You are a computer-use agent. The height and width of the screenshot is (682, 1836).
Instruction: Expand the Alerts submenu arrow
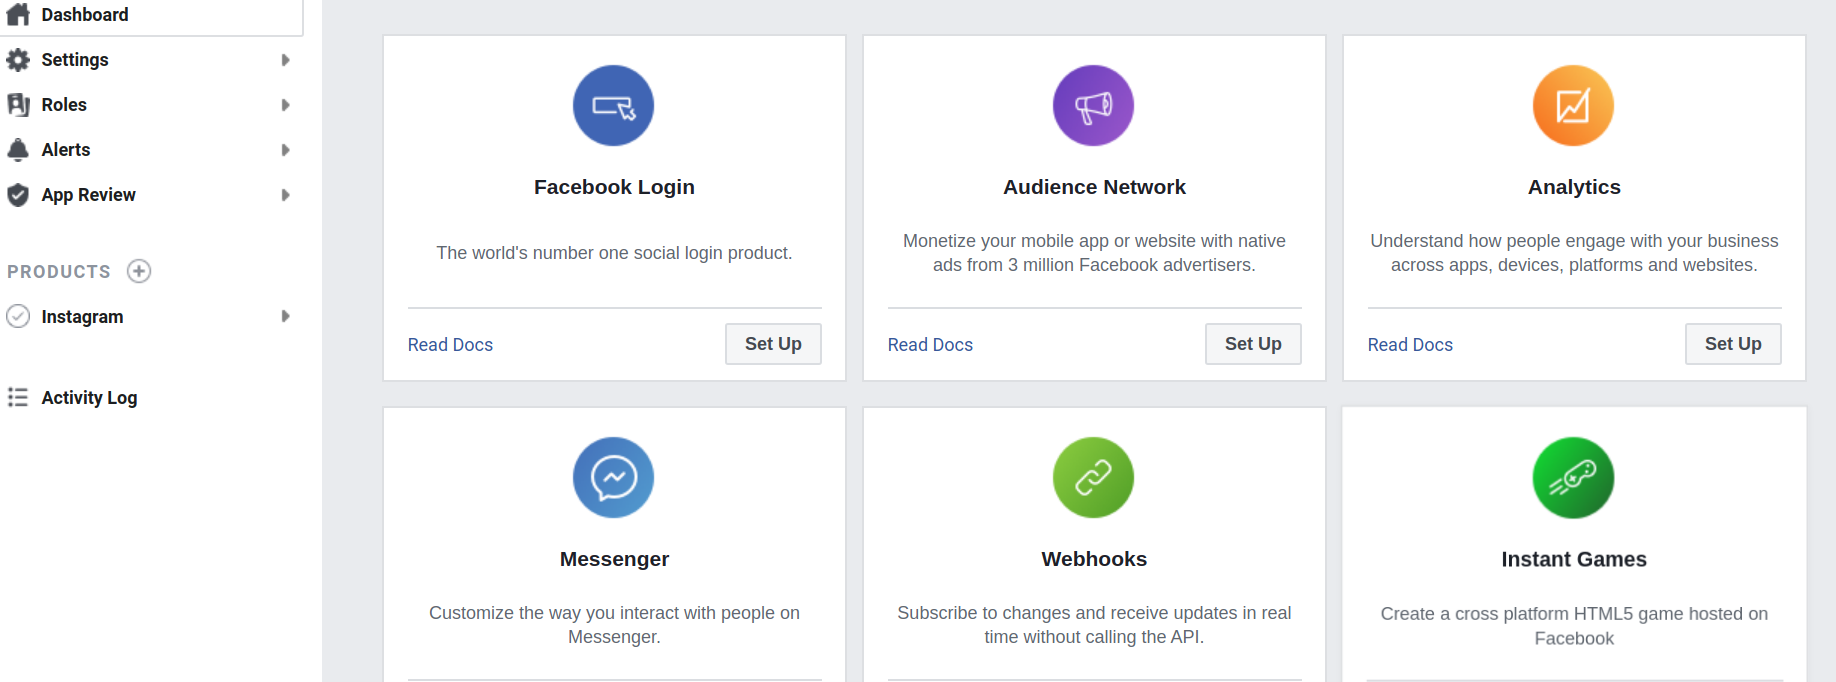[285, 150]
